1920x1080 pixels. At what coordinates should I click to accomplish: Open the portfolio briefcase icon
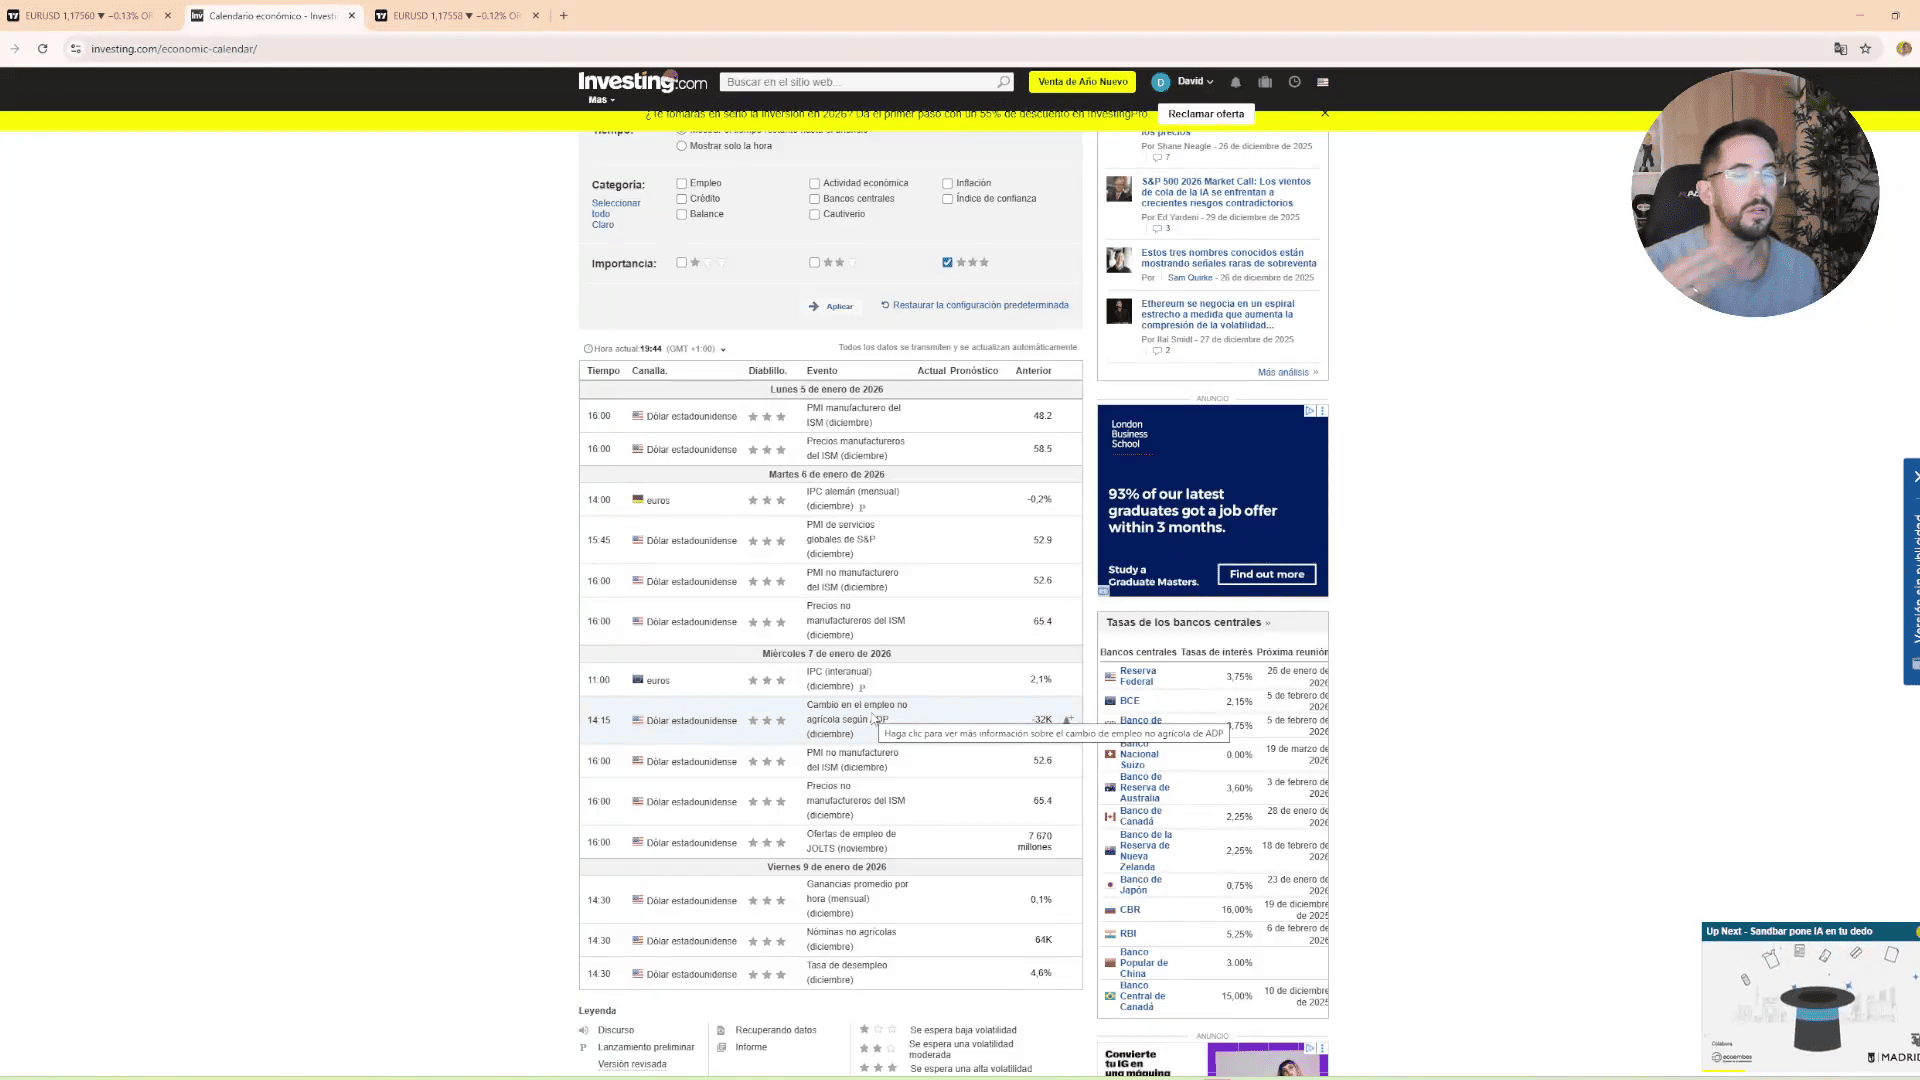tap(1265, 82)
